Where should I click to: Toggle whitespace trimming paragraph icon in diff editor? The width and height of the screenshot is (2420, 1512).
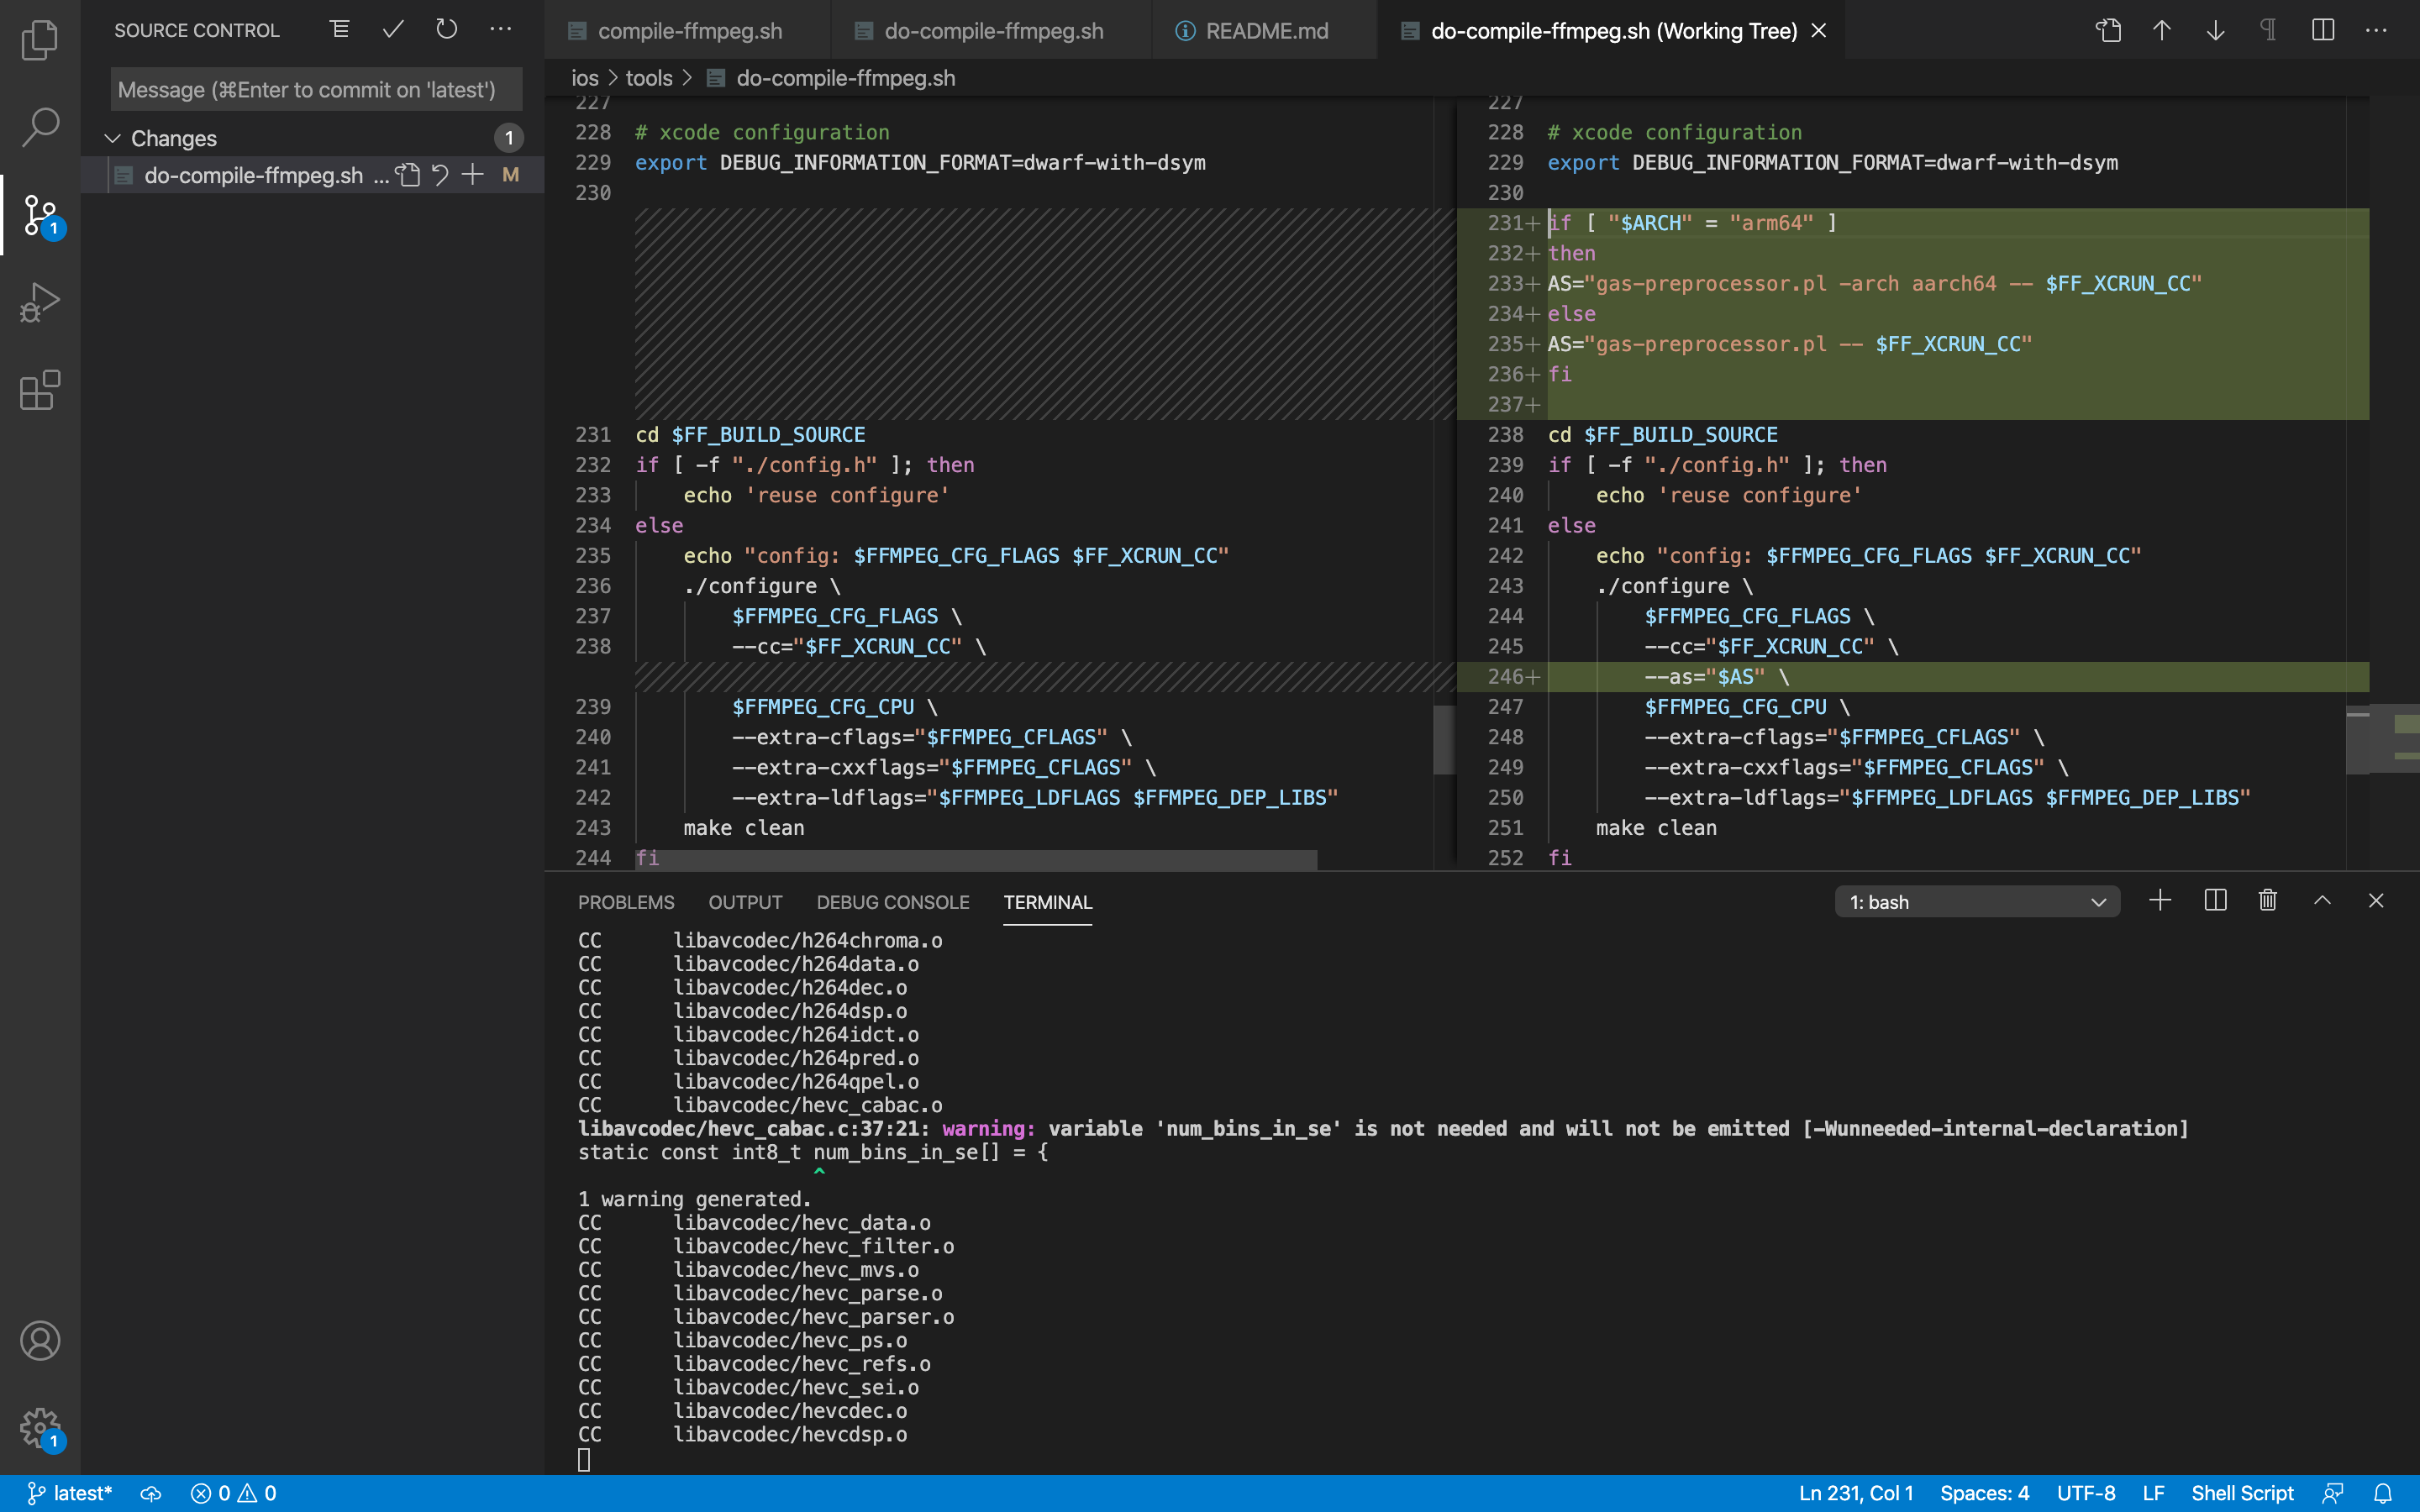coord(2268,30)
